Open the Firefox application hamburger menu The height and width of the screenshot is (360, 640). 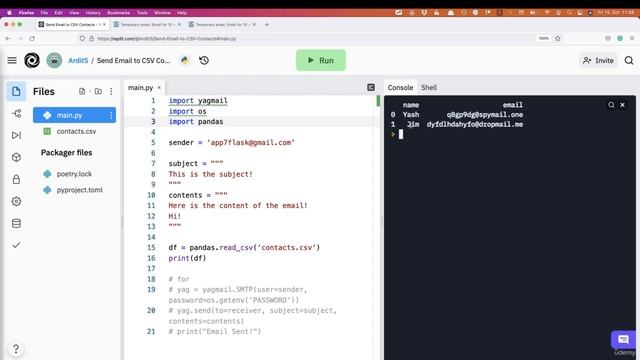coord(632,38)
